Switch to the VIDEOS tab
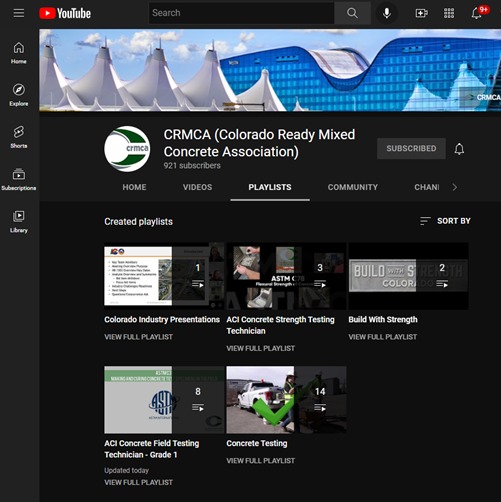 coord(197,187)
